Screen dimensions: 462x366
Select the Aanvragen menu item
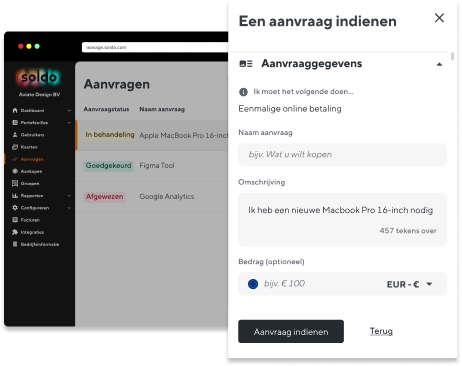click(28, 159)
